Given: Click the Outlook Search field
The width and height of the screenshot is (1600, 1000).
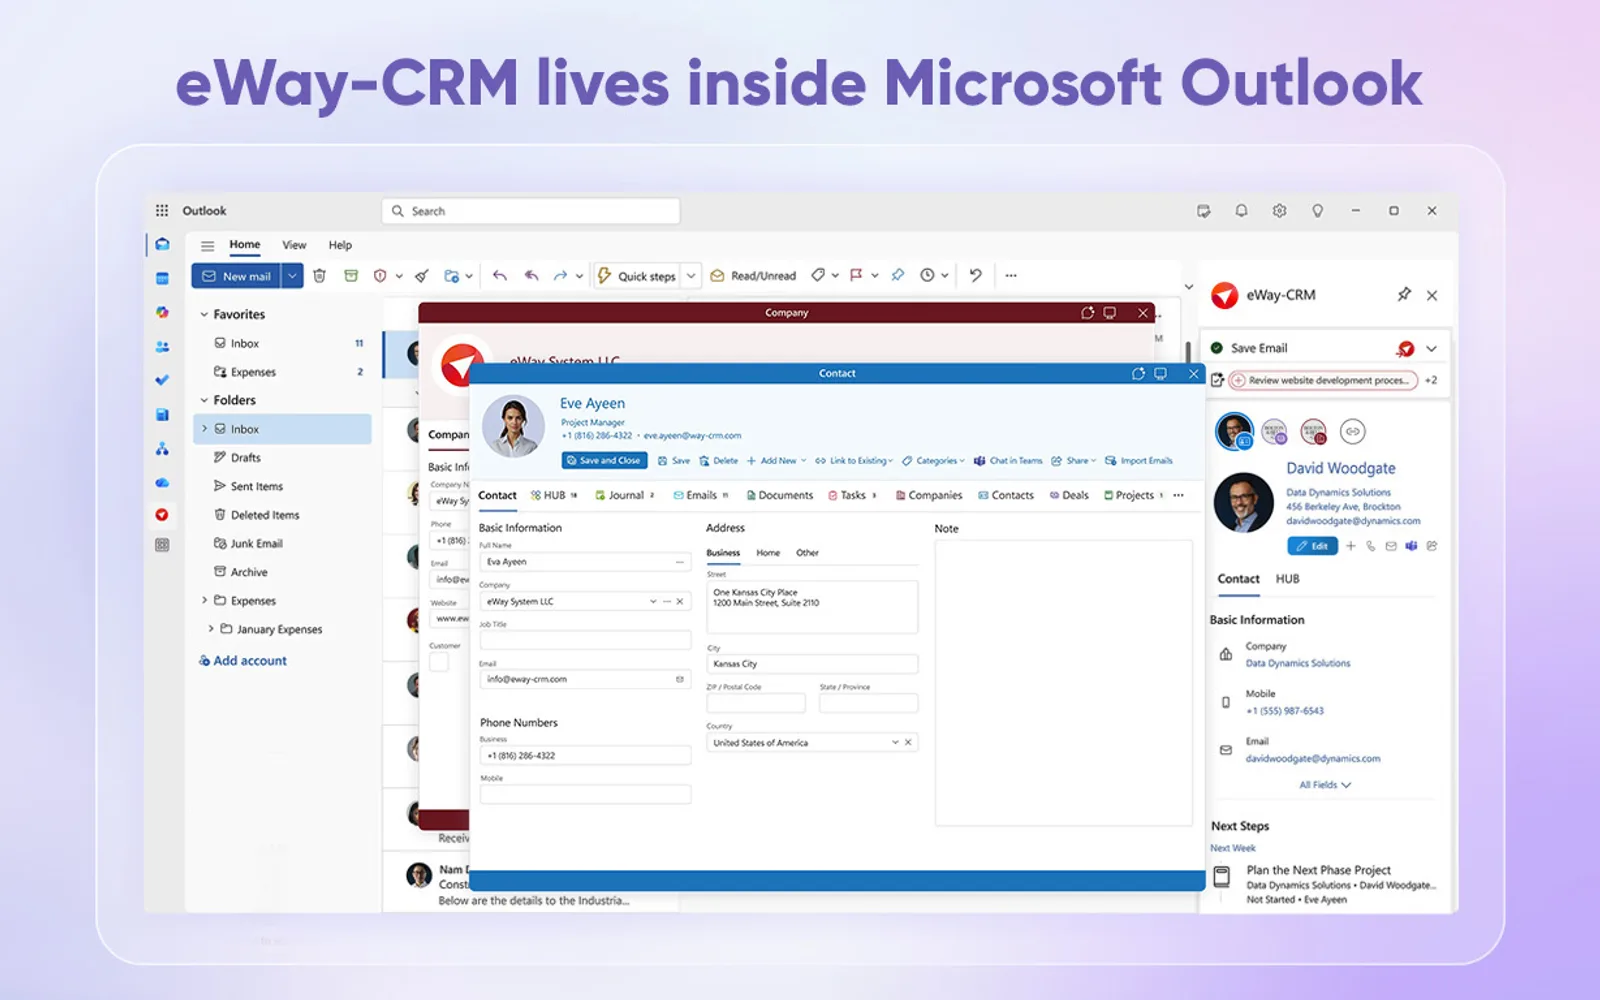Looking at the screenshot, I should tap(531, 211).
